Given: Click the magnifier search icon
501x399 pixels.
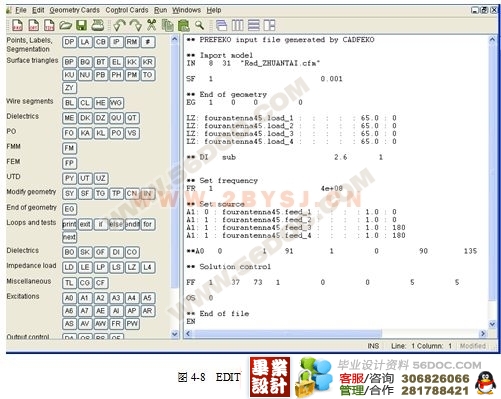Looking at the screenshot, I should pyautogui.click(x=199, y=25).
